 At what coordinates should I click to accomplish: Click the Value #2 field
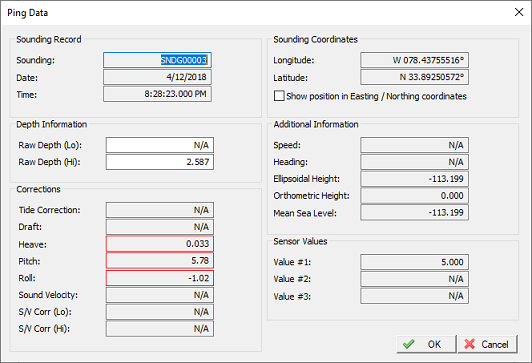(x=414, y=279)
